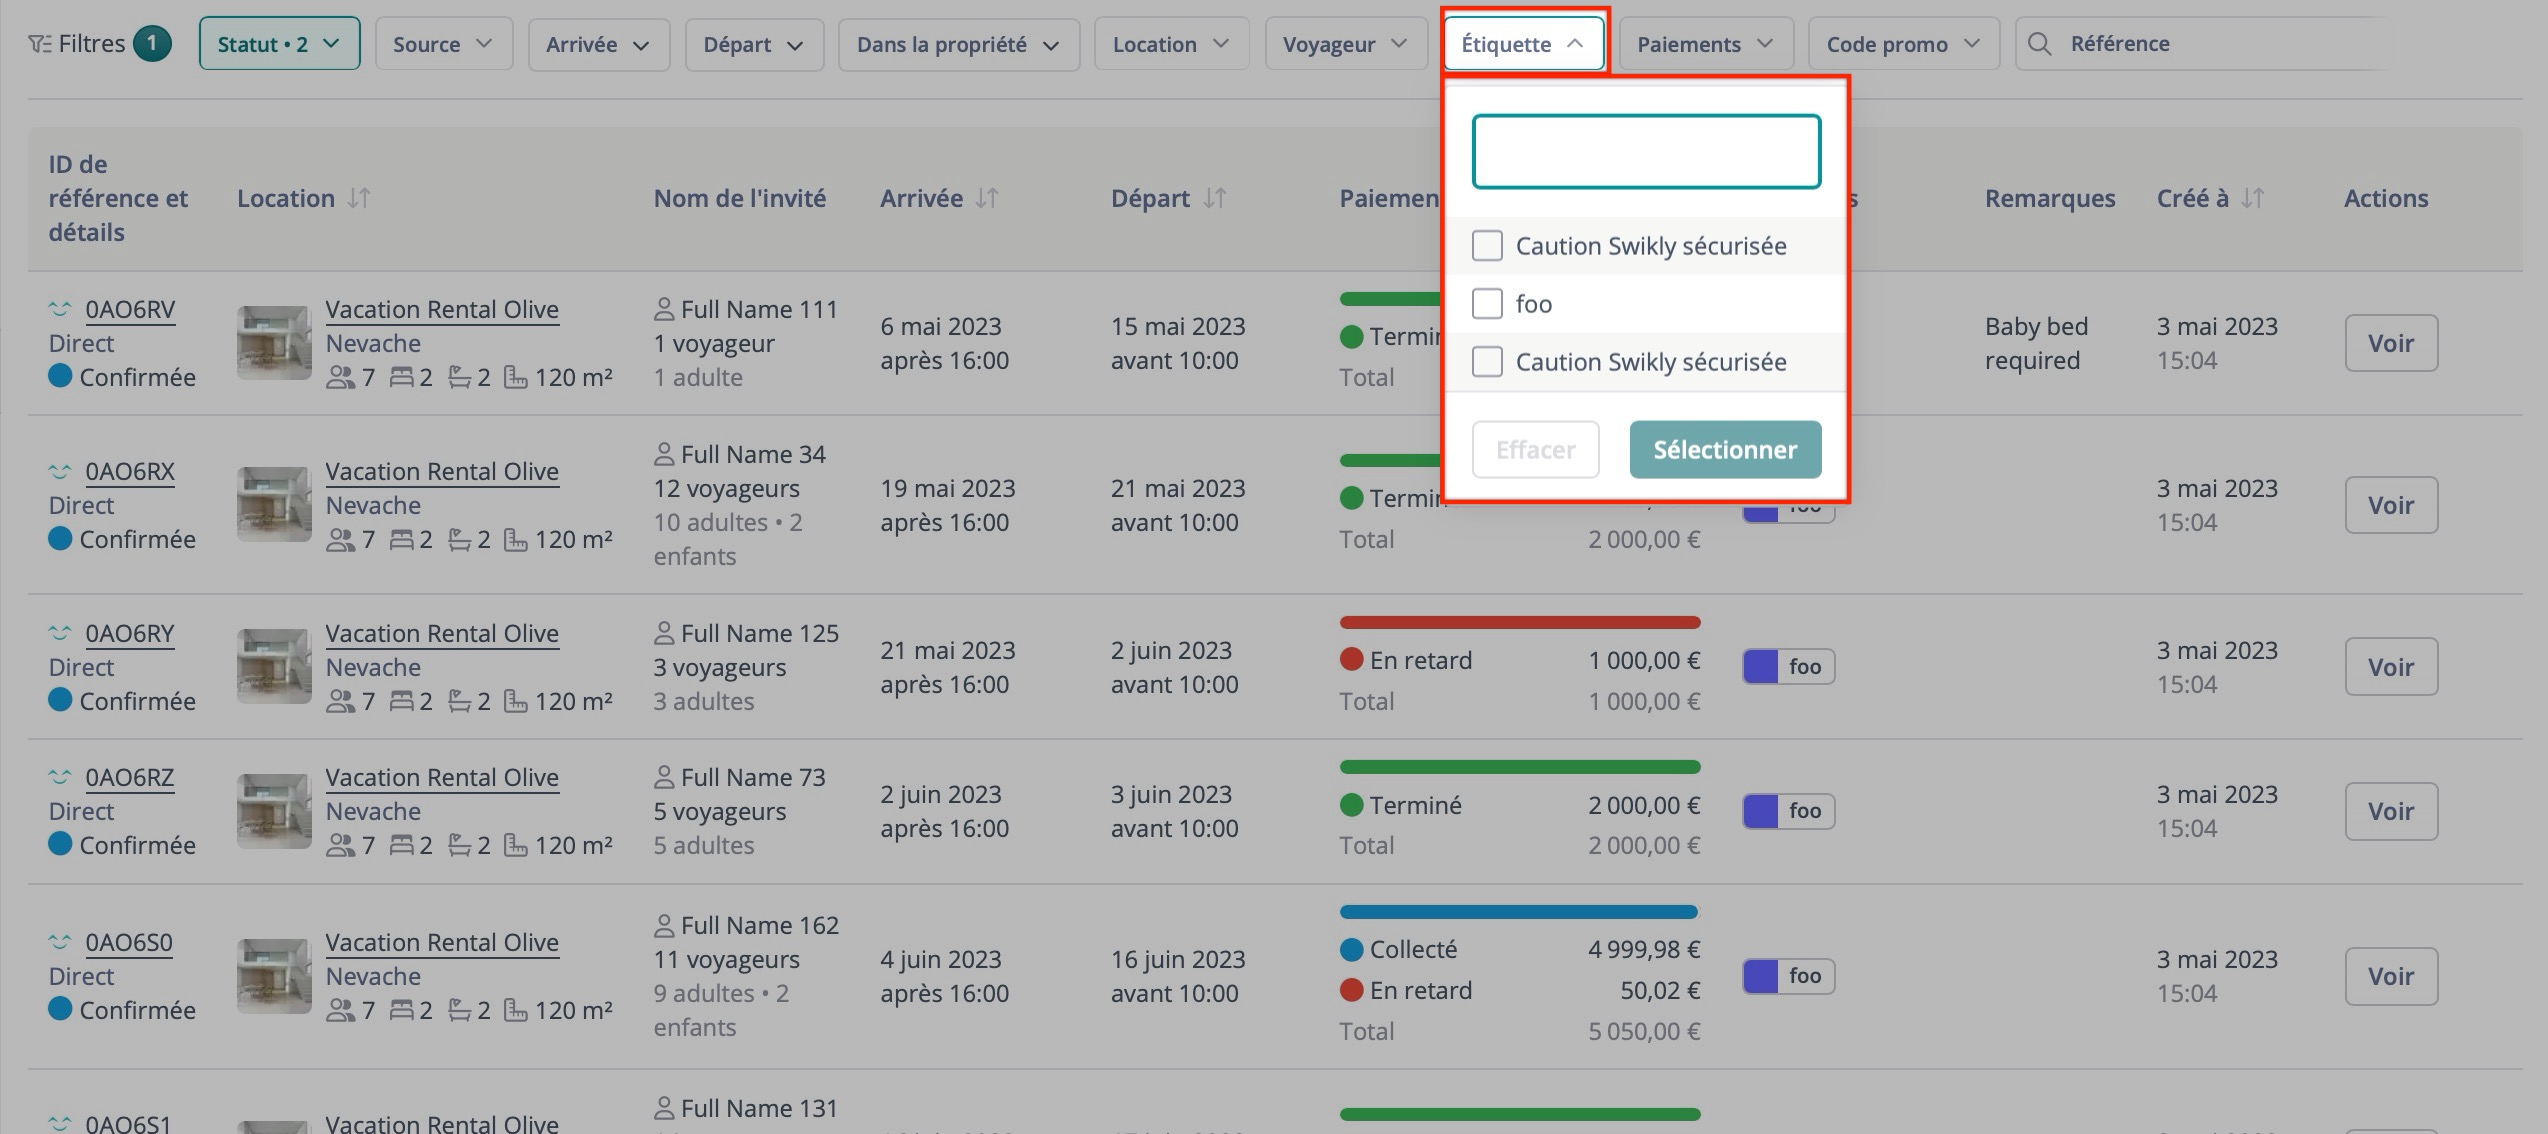Open Voir for booking 0AO6RY
Image resolution: width=2548 pixels, height=1134 pixels.
pos(2390,667)
